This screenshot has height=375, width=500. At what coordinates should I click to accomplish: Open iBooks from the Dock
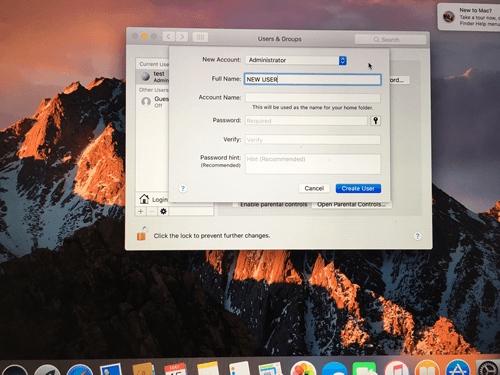(x=427, y=368)
